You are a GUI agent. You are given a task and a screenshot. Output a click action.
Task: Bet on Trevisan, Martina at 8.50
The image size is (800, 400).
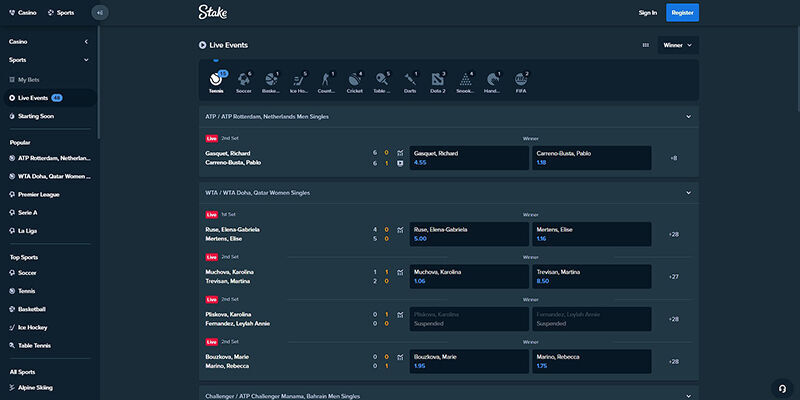[591, 277]
